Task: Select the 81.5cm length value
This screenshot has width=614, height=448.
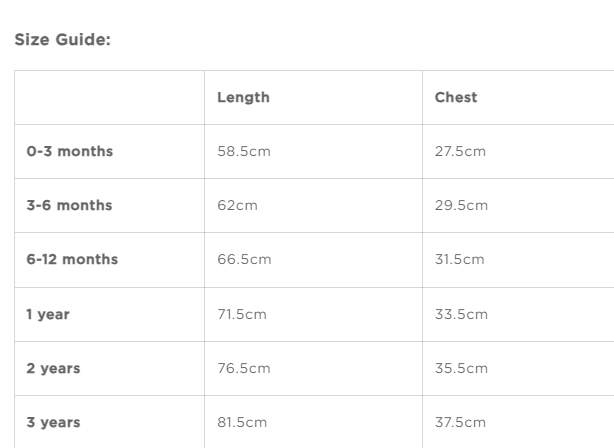Action: 242,422
